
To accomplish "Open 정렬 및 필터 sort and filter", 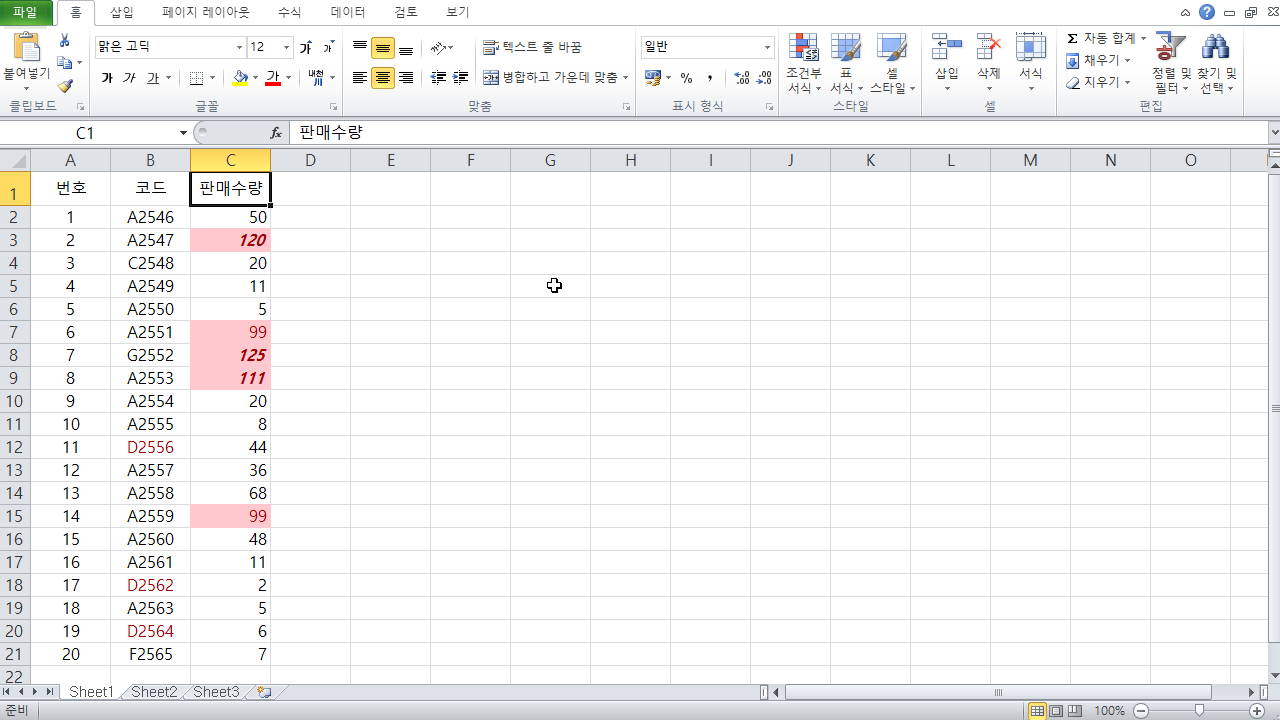I will (1171, 63).
